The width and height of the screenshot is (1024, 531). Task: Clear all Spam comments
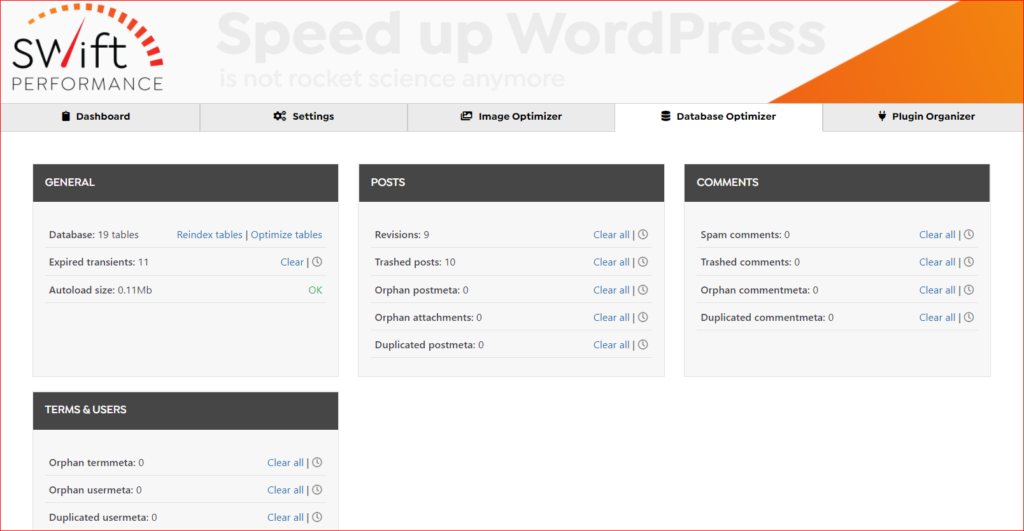click(x=937, y=234)
